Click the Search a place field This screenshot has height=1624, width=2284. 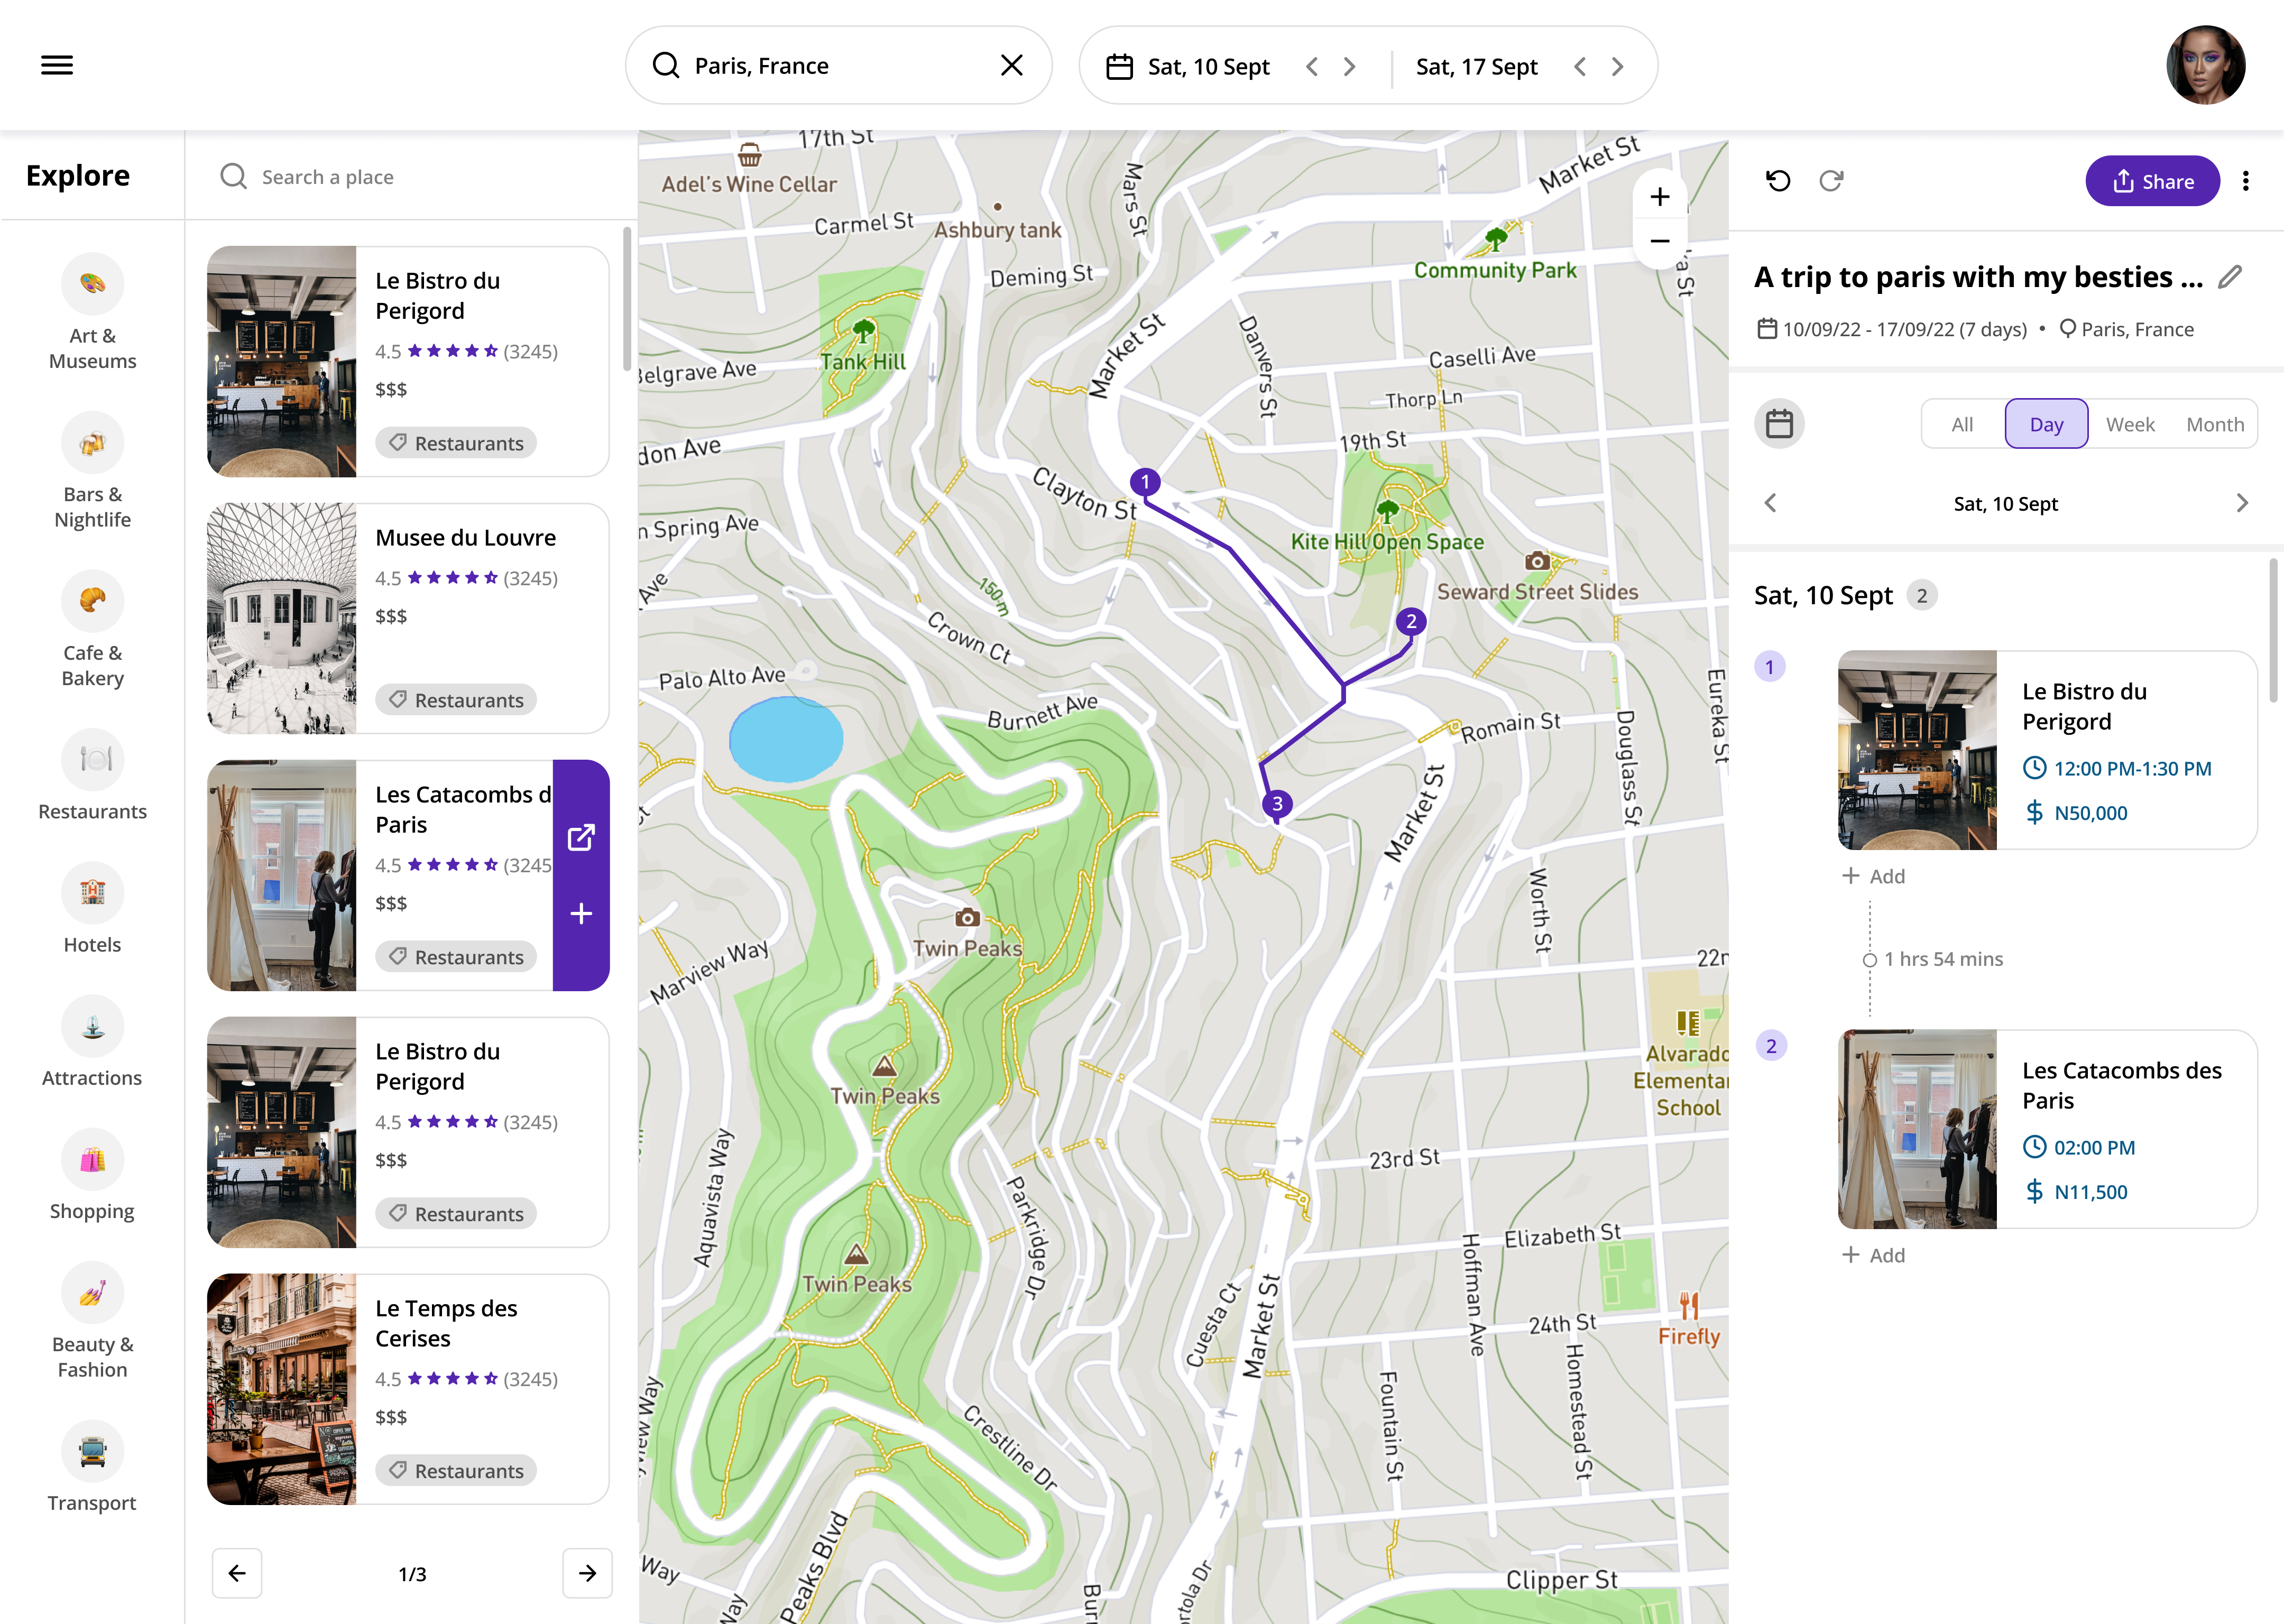(x=400, y=177)
